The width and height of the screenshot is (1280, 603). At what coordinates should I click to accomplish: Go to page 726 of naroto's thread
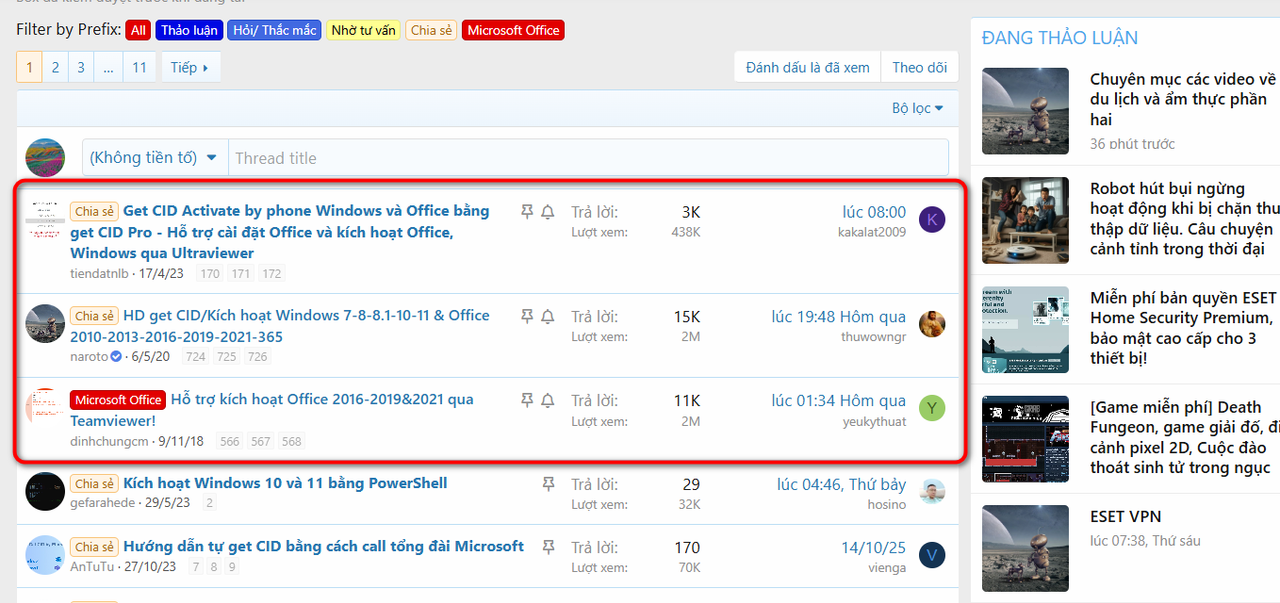click(257, 357)
